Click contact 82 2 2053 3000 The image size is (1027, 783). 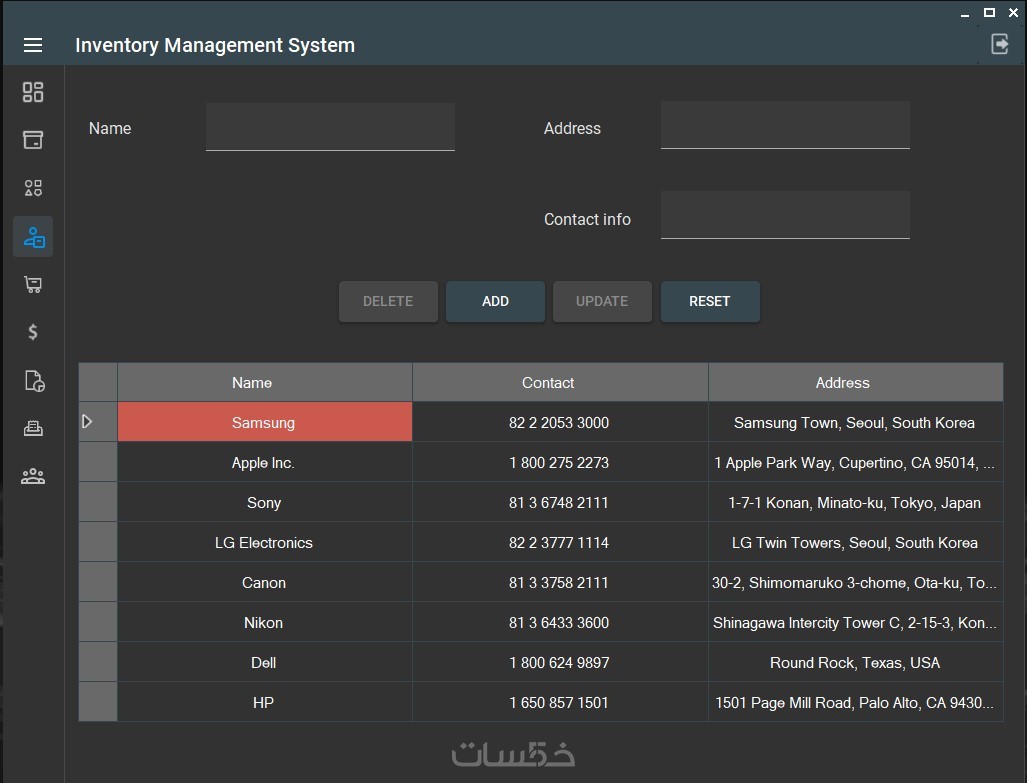pyautogui.click(x=560, y=422)
